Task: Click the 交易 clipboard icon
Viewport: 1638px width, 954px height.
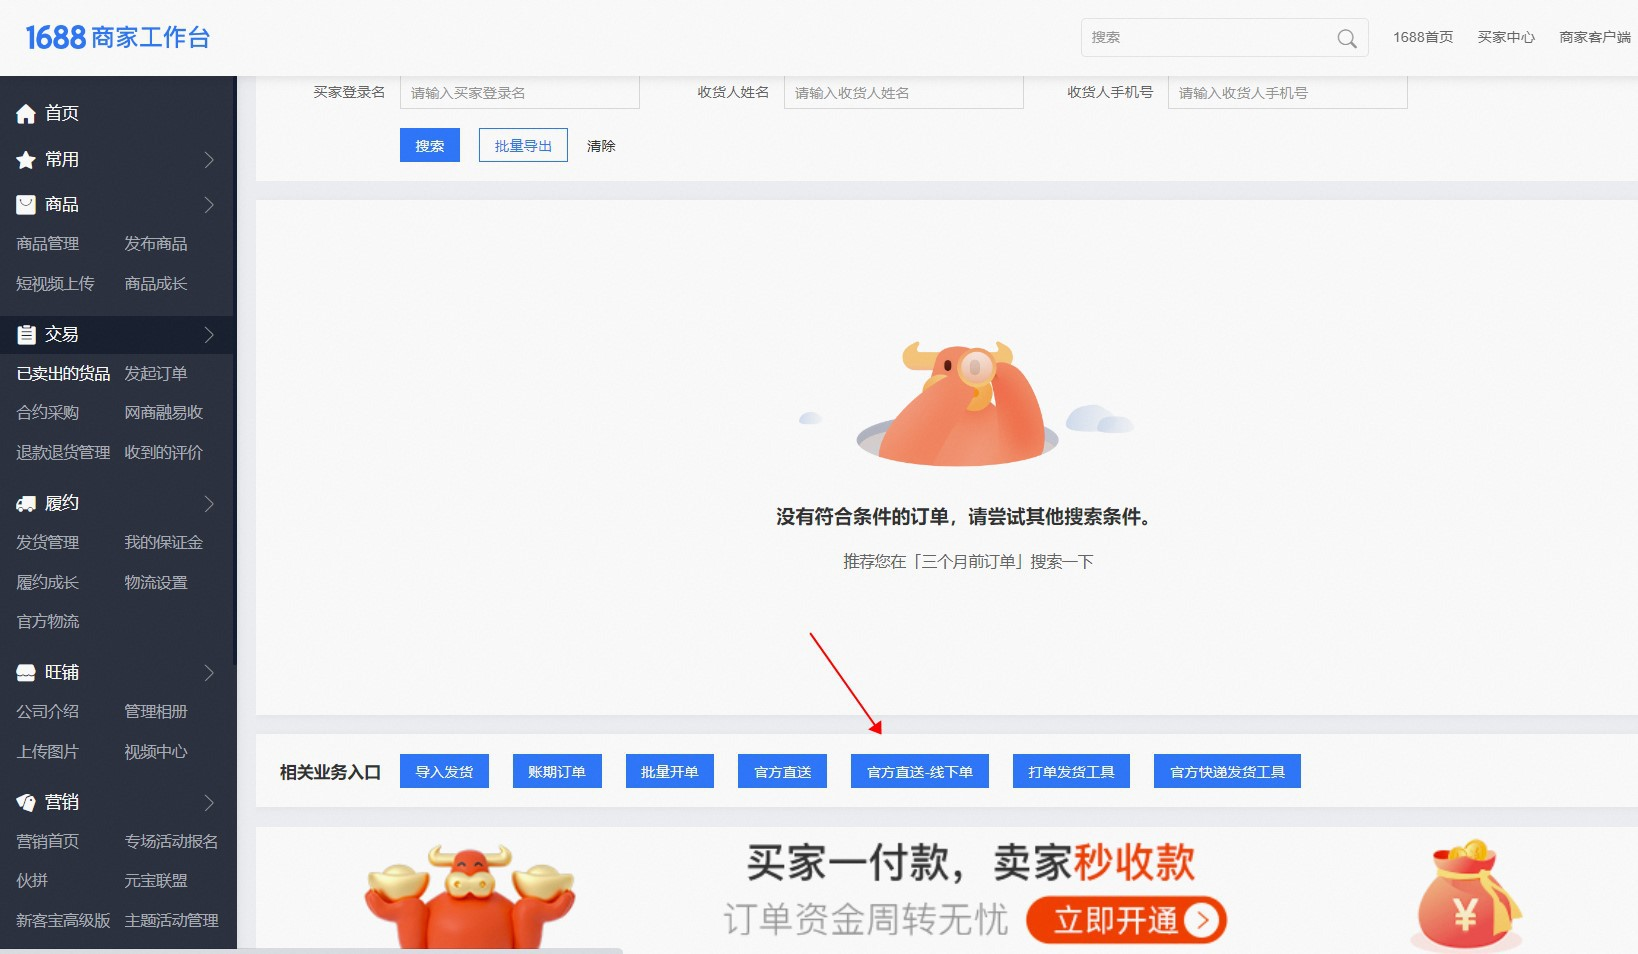Action: (26, 335)
